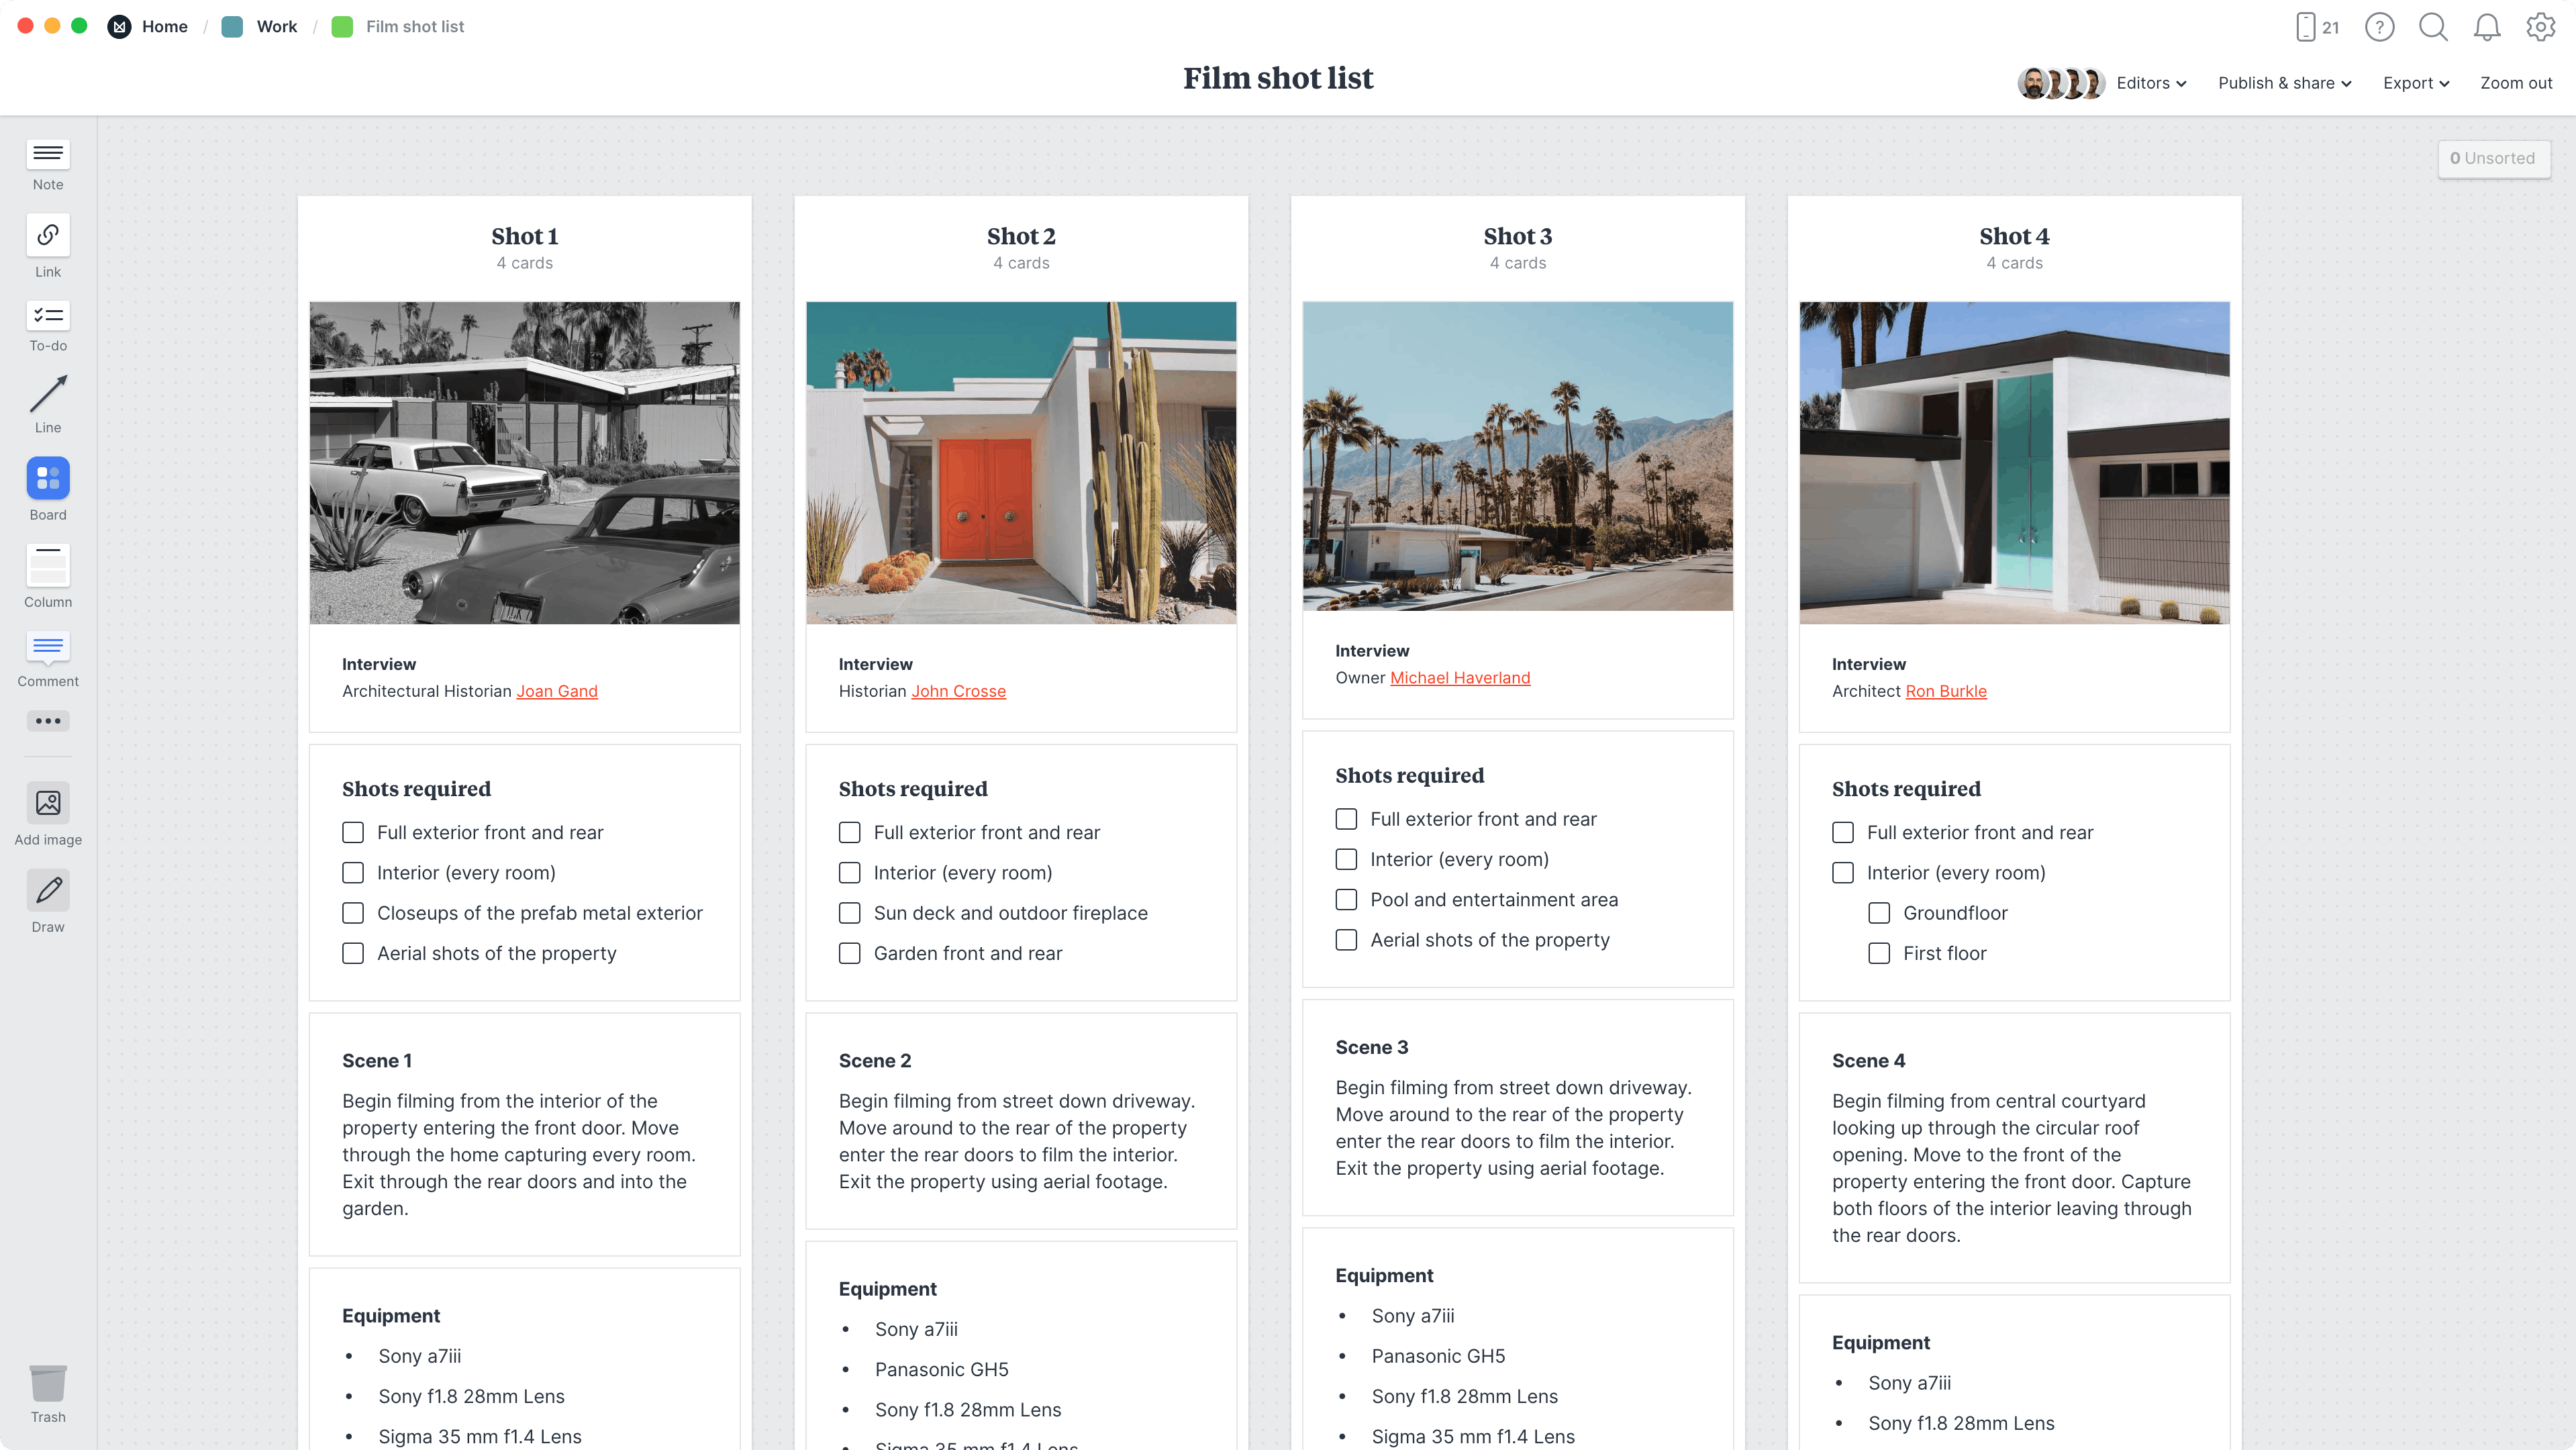Screen dimensions: 2576x1450
Task: Click link for Joan Gand interview
Action: pyautogui.click(x=556, y=691)
